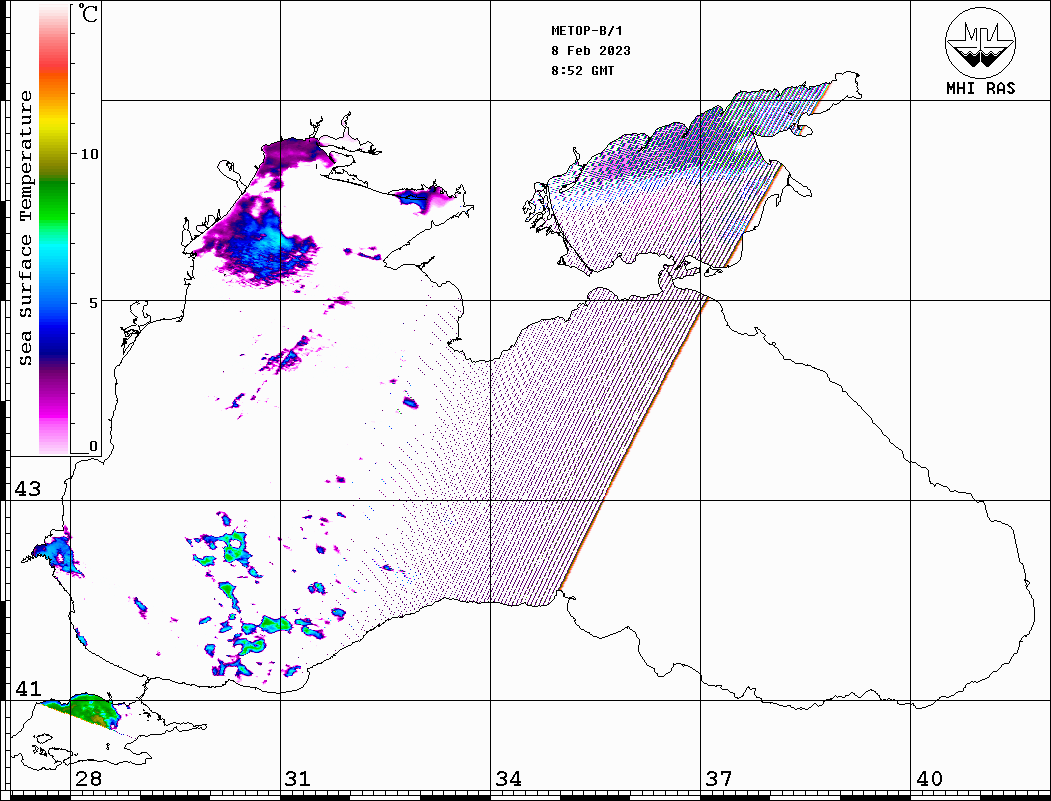Click longitude label '28'
Viewport: 1051px width, 801px height.
click(88, 779)
